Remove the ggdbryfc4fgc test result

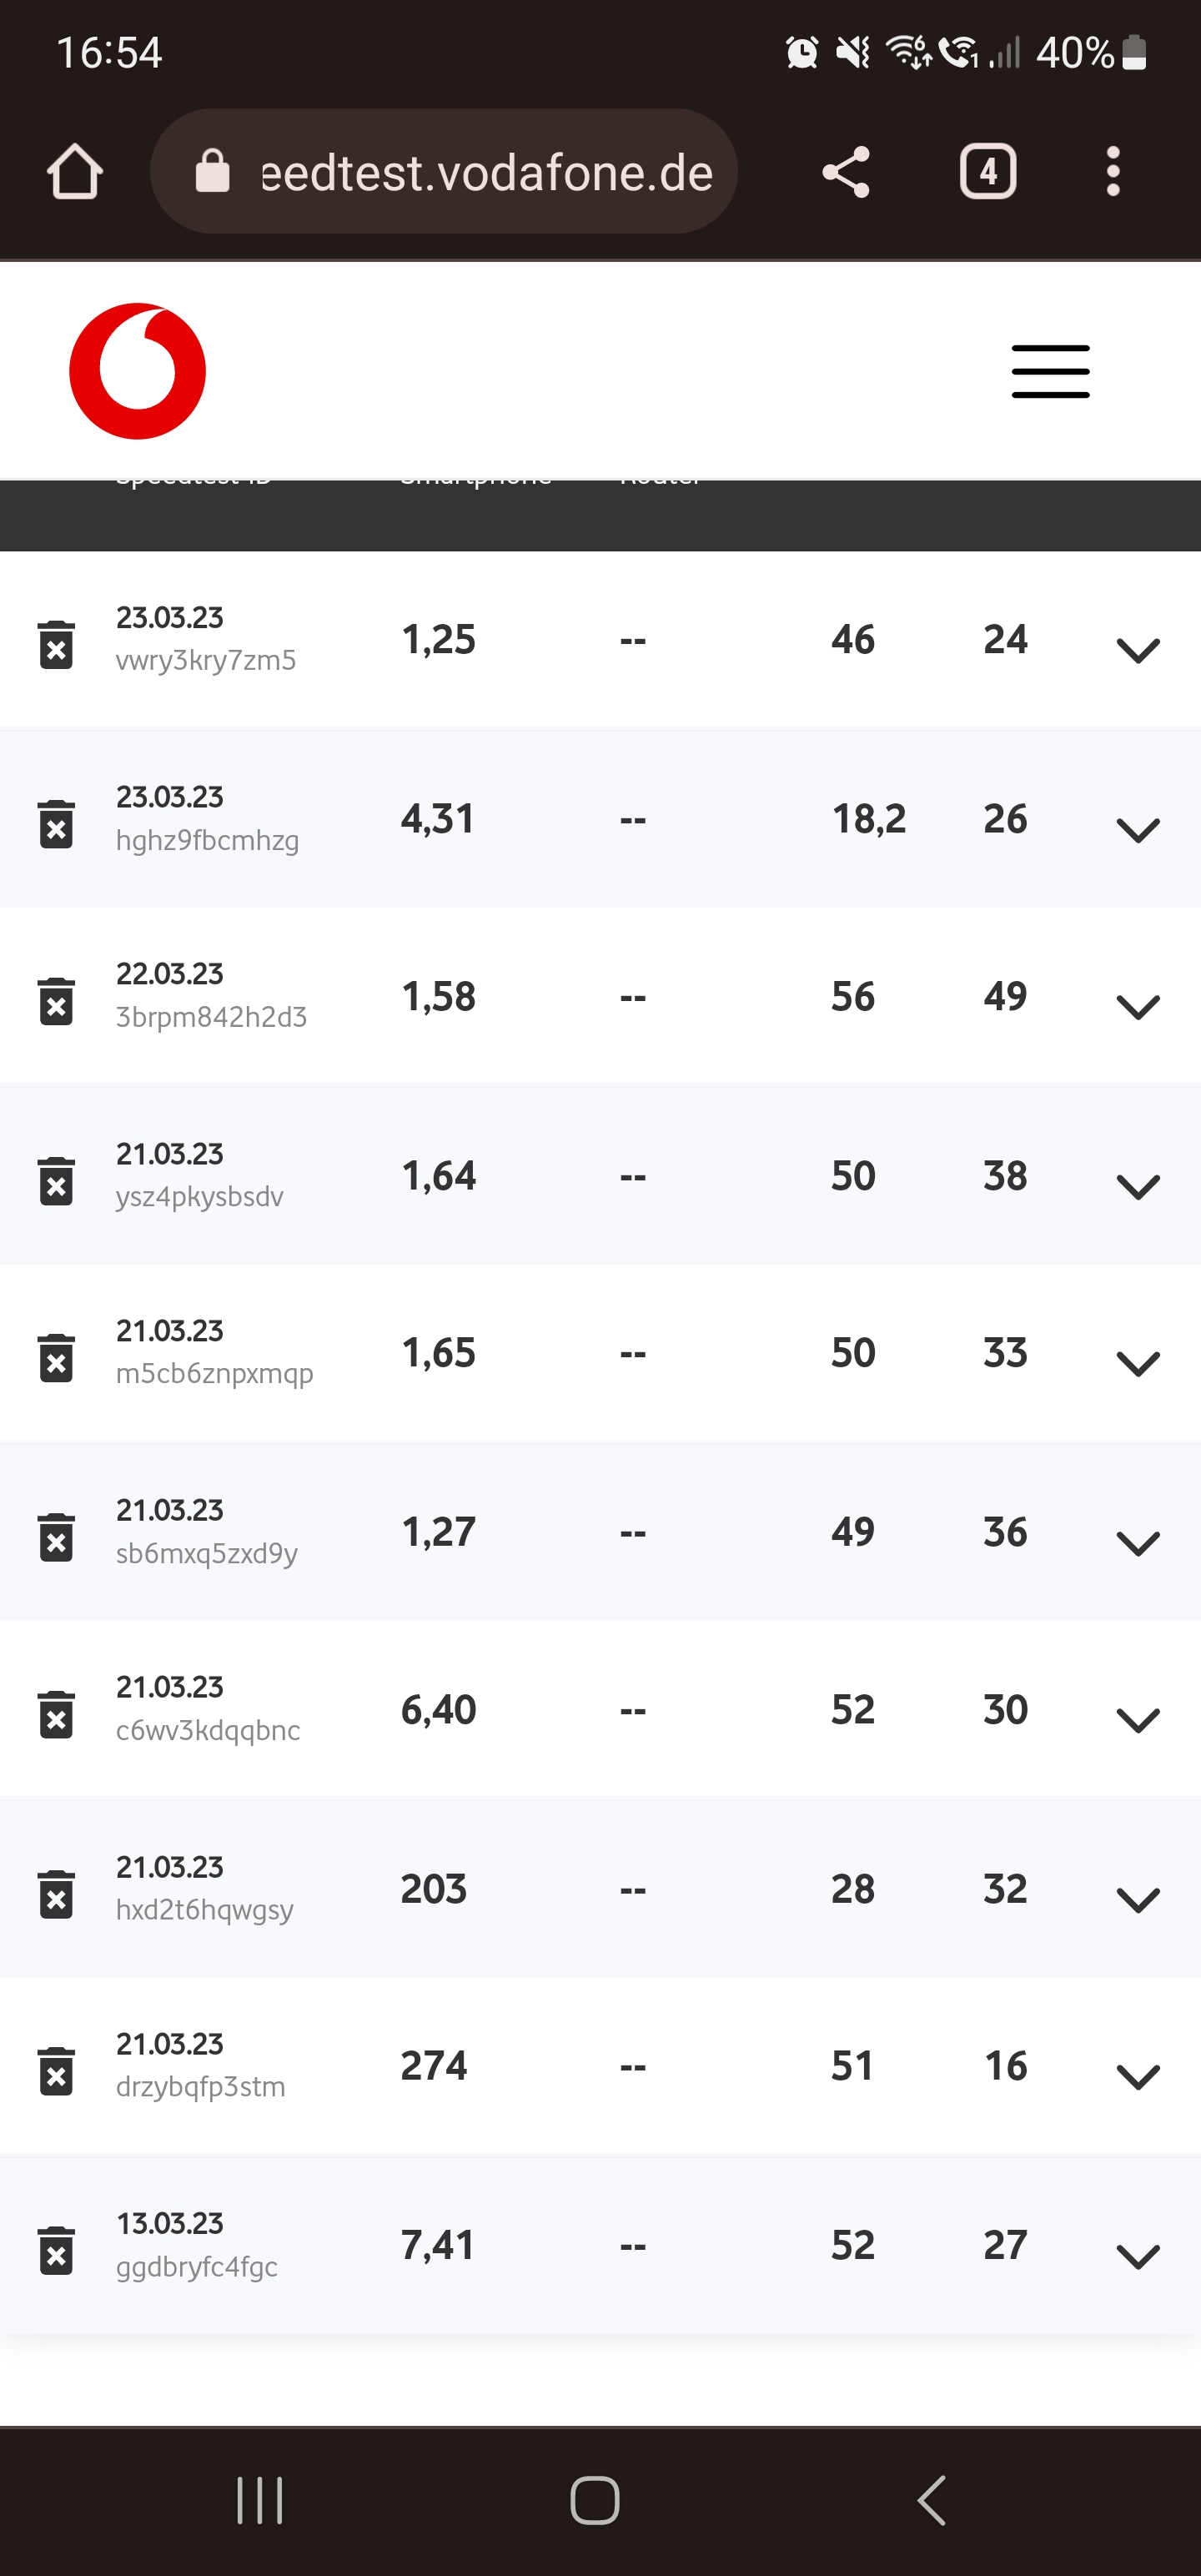[56, 2250]
